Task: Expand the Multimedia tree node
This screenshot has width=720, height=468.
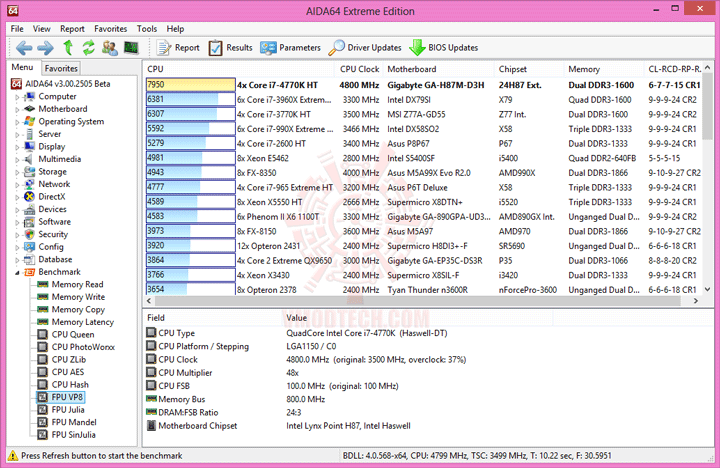Action: (17, 159)
